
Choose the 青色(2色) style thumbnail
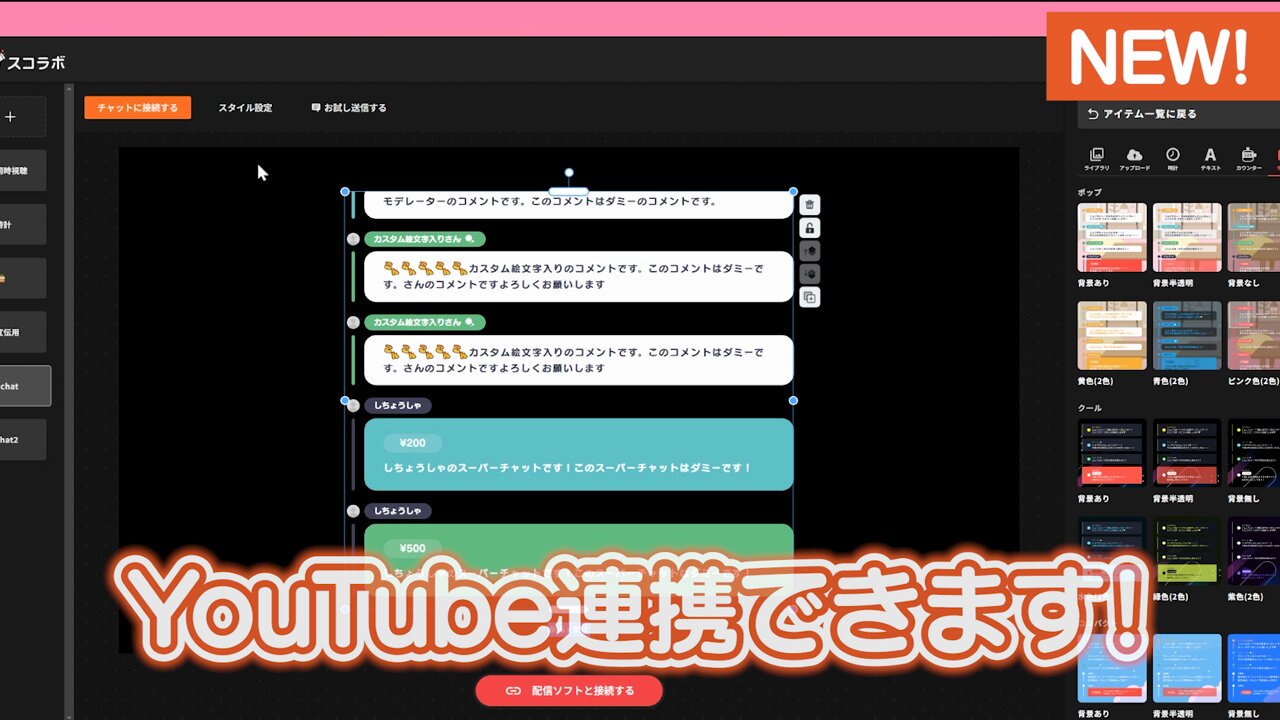point(1187,336)
